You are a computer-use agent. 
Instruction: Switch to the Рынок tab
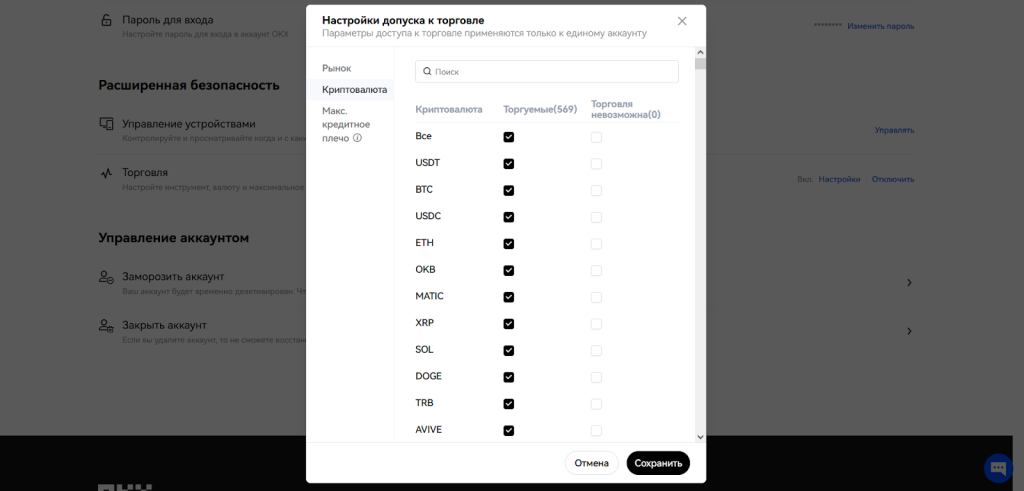point(337,68)
